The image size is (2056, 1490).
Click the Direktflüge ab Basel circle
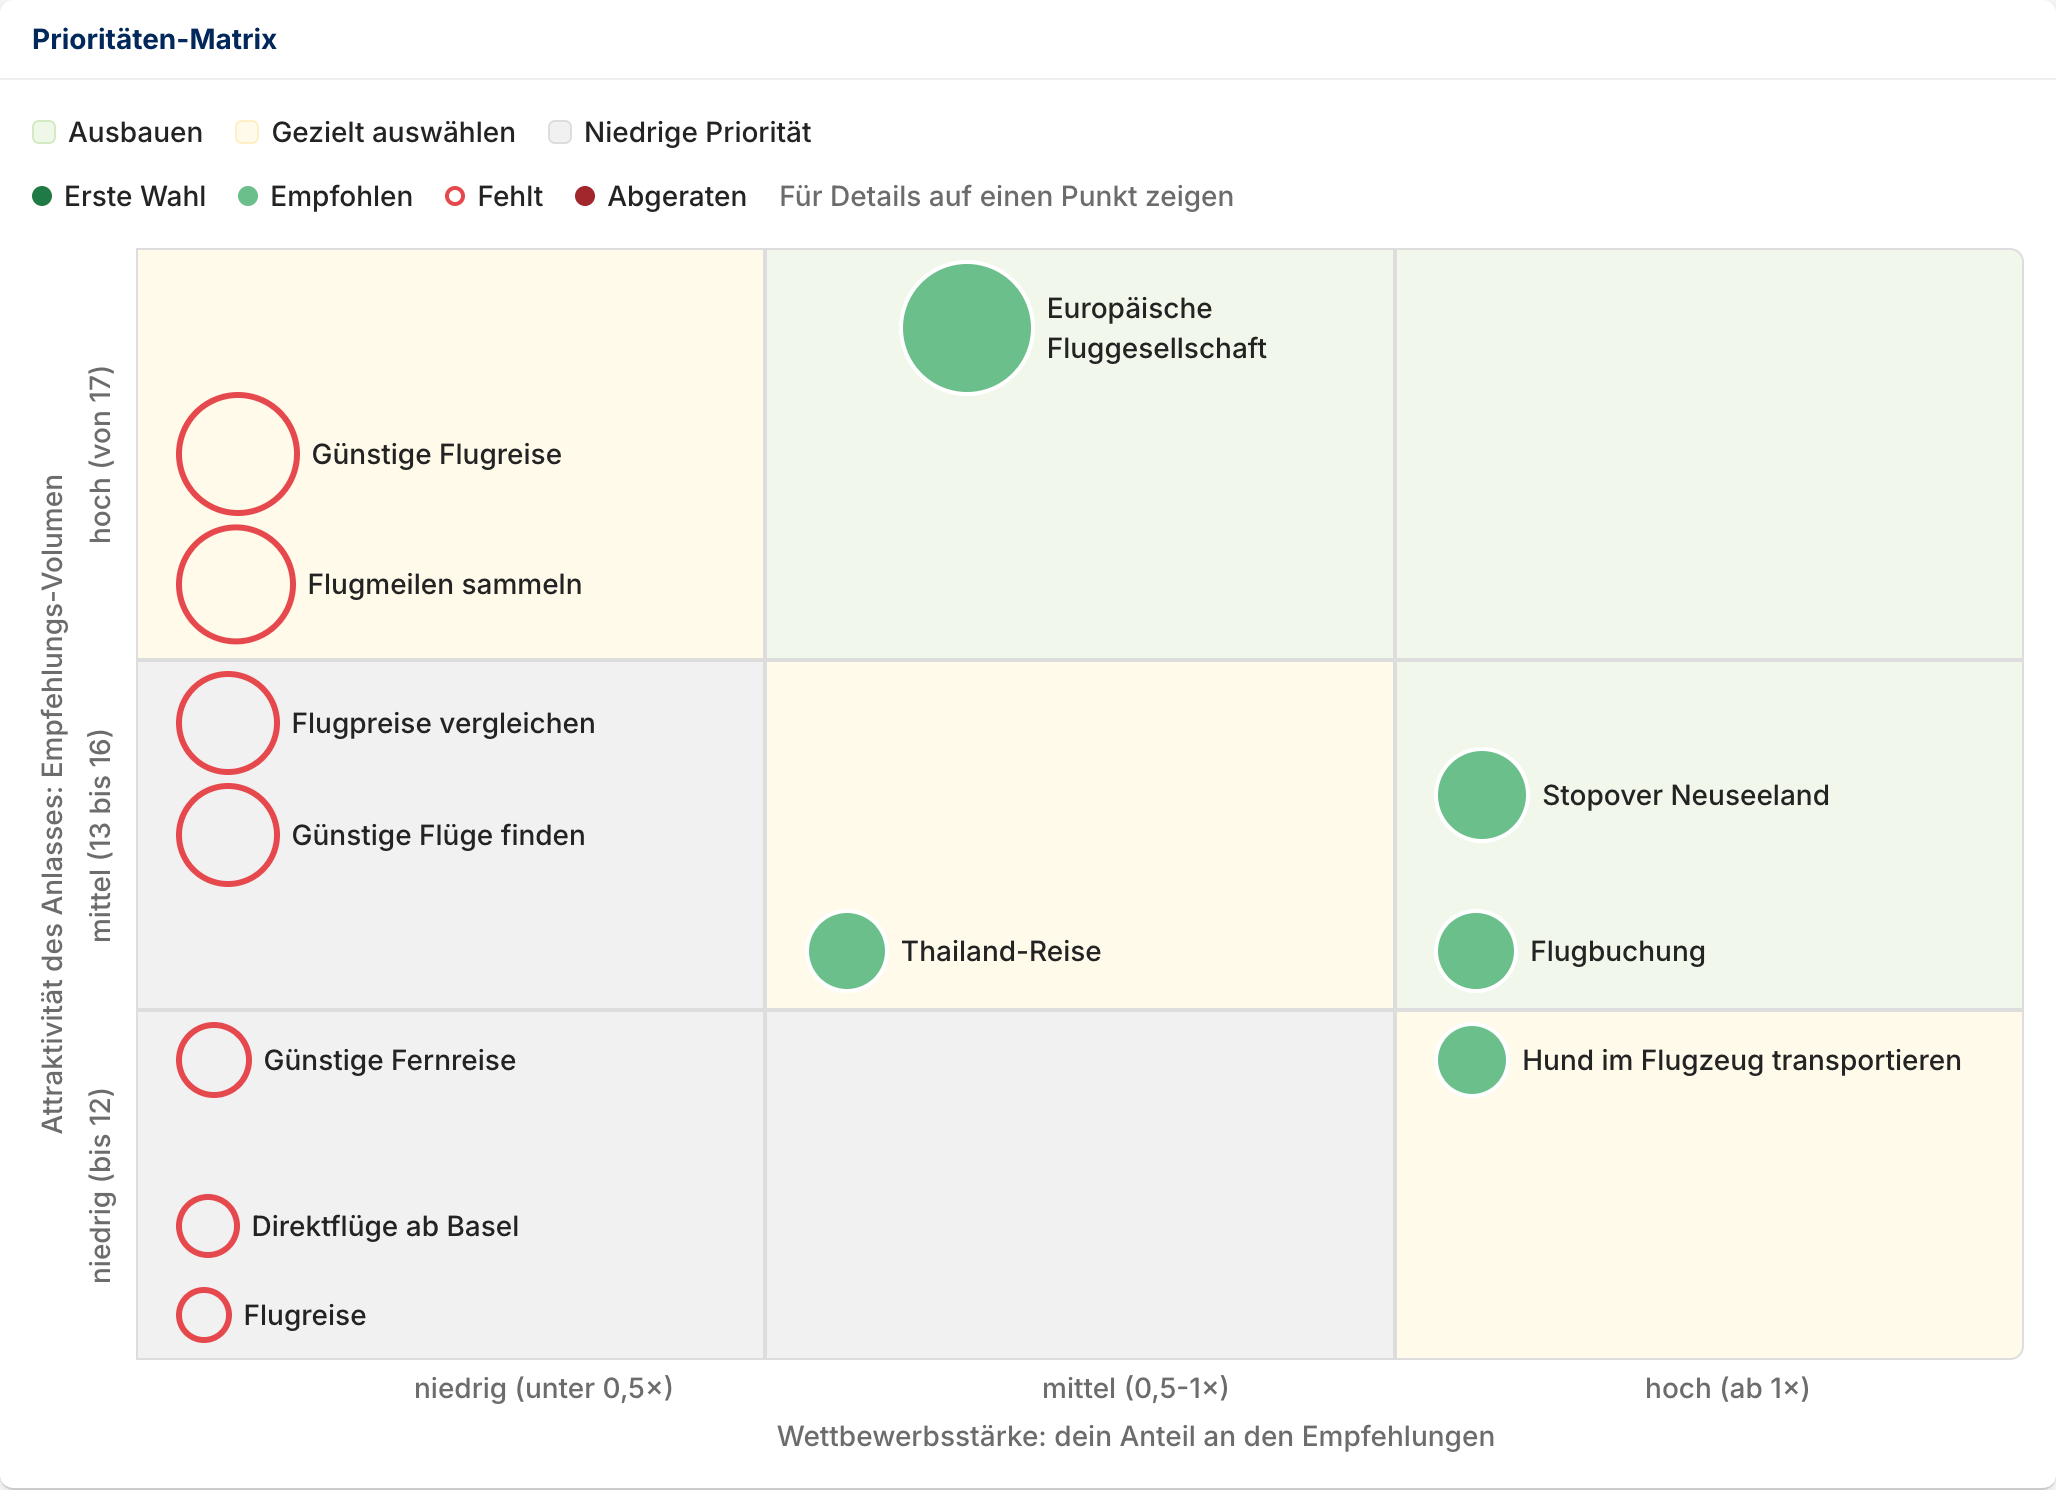pyautogui.click(x=208, y=1226)
